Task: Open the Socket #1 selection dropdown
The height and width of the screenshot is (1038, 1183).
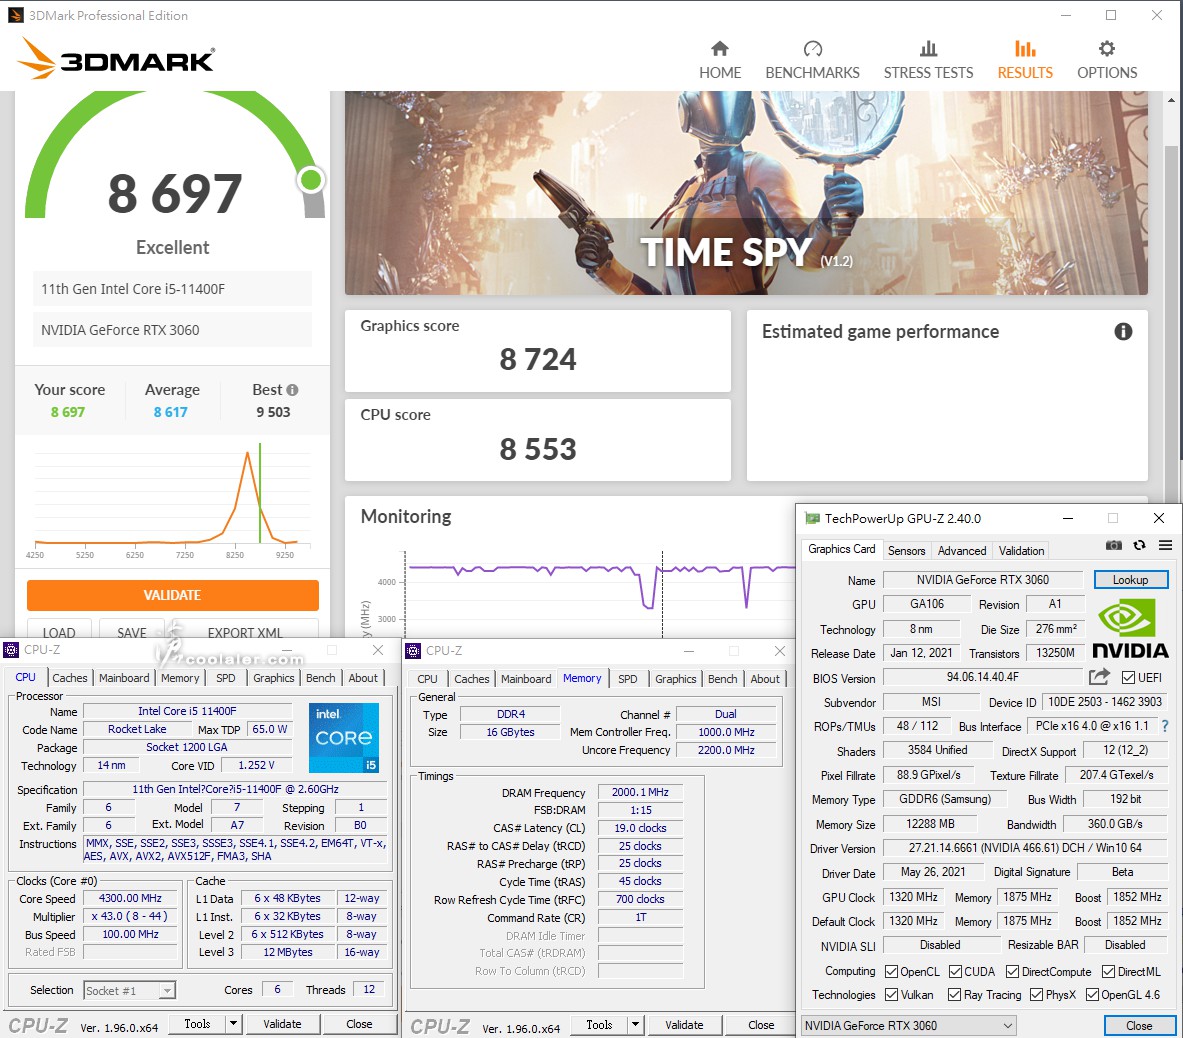Action: 129,990
